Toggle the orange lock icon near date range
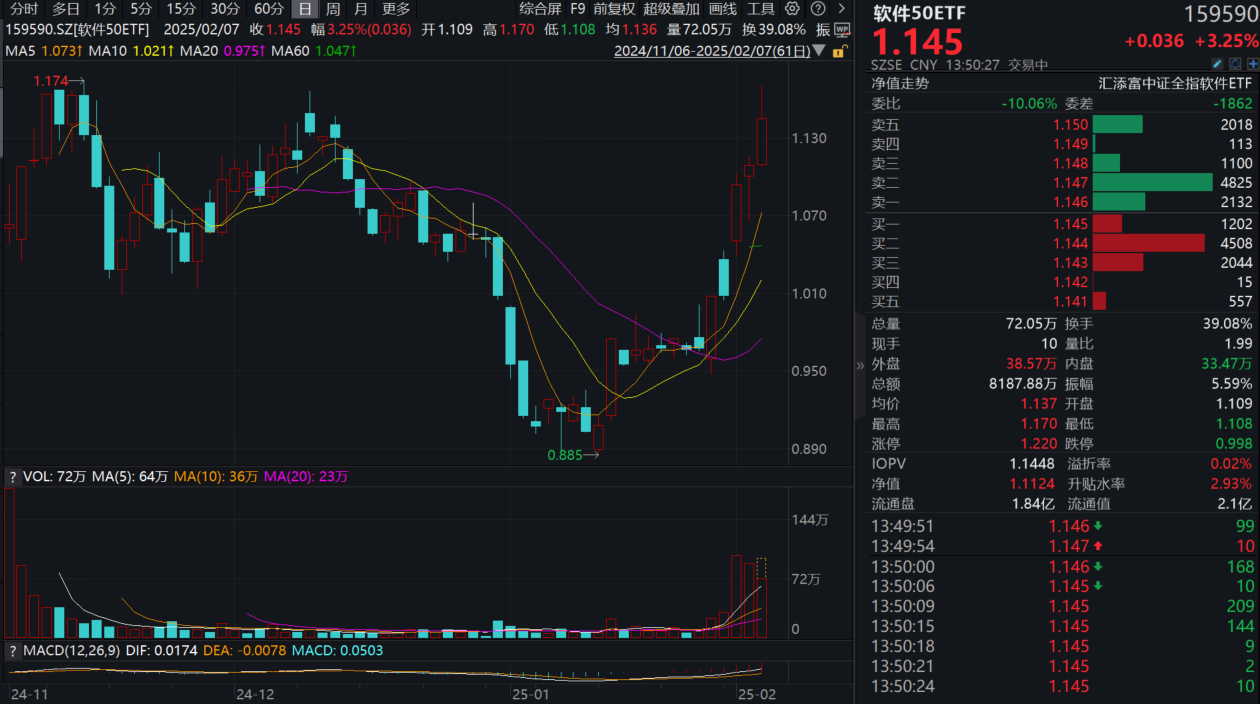The height and width of the screenshot is (704, 1260). pos(838,51)
